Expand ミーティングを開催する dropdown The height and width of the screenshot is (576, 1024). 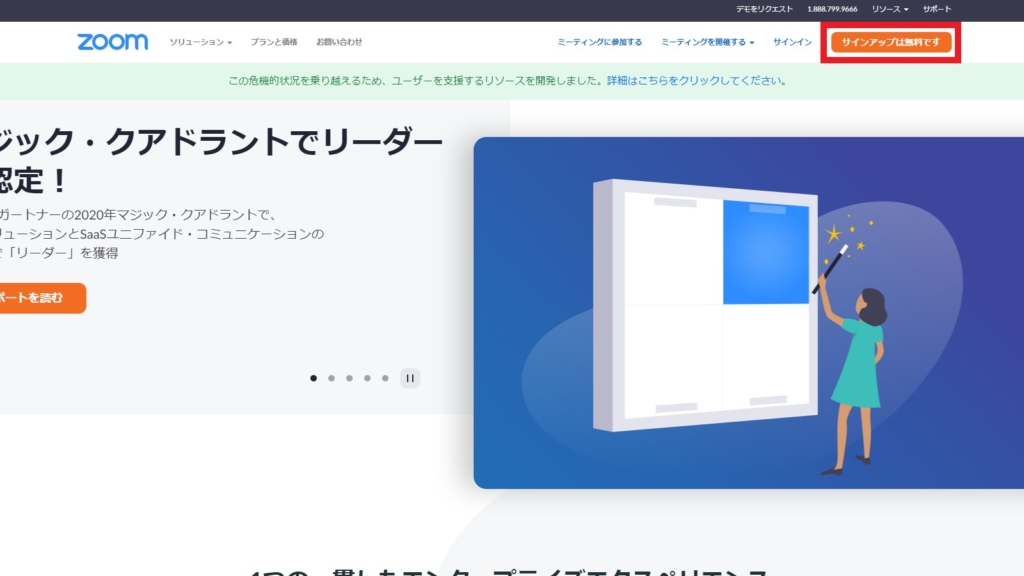(x=707, y=42)
